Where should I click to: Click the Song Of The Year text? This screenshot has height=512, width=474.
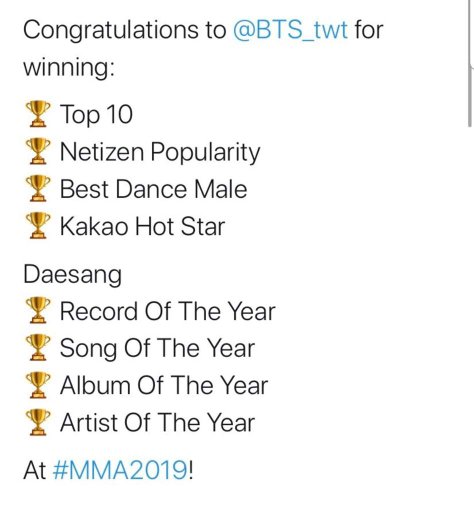pos(157,349)
